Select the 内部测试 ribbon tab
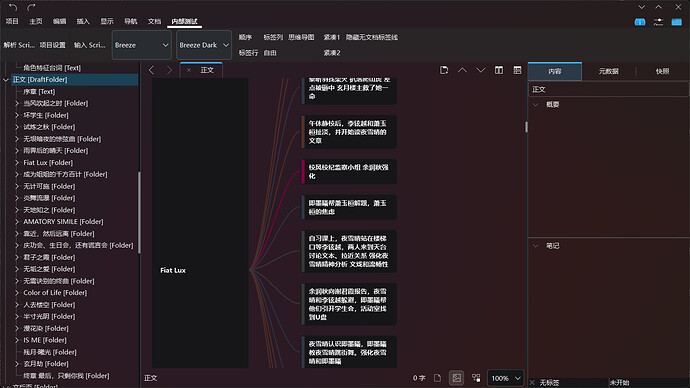Viewport: 690px width, 388px height. pyautogui.click(x=184, y=22)
